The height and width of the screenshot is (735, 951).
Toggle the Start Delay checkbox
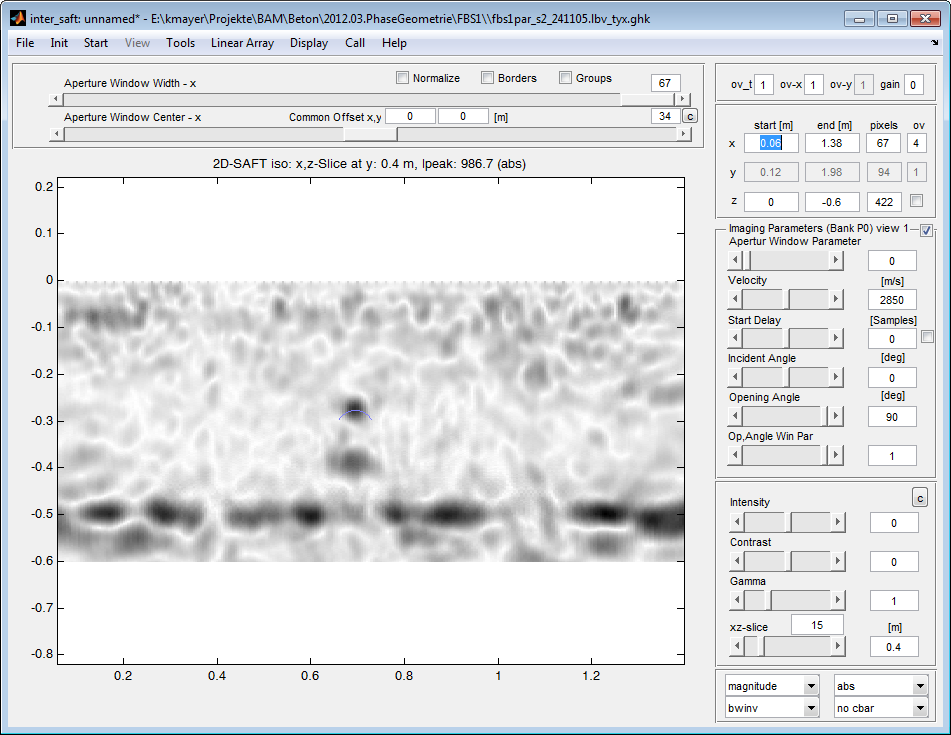927,337
